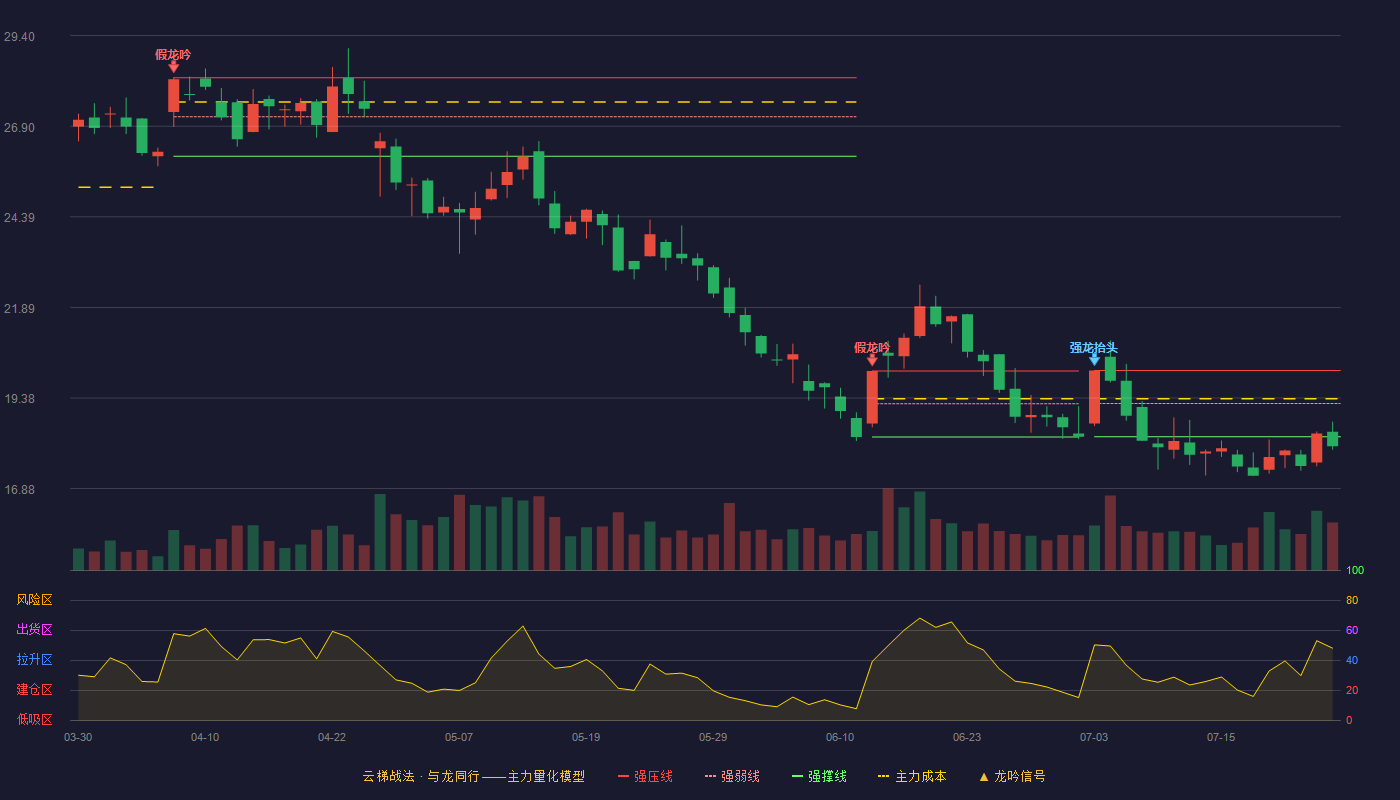This screenshot has height=800, width=1400.
Task: Click the 24.39 price axis label
Action: click(x=19, y=217)
